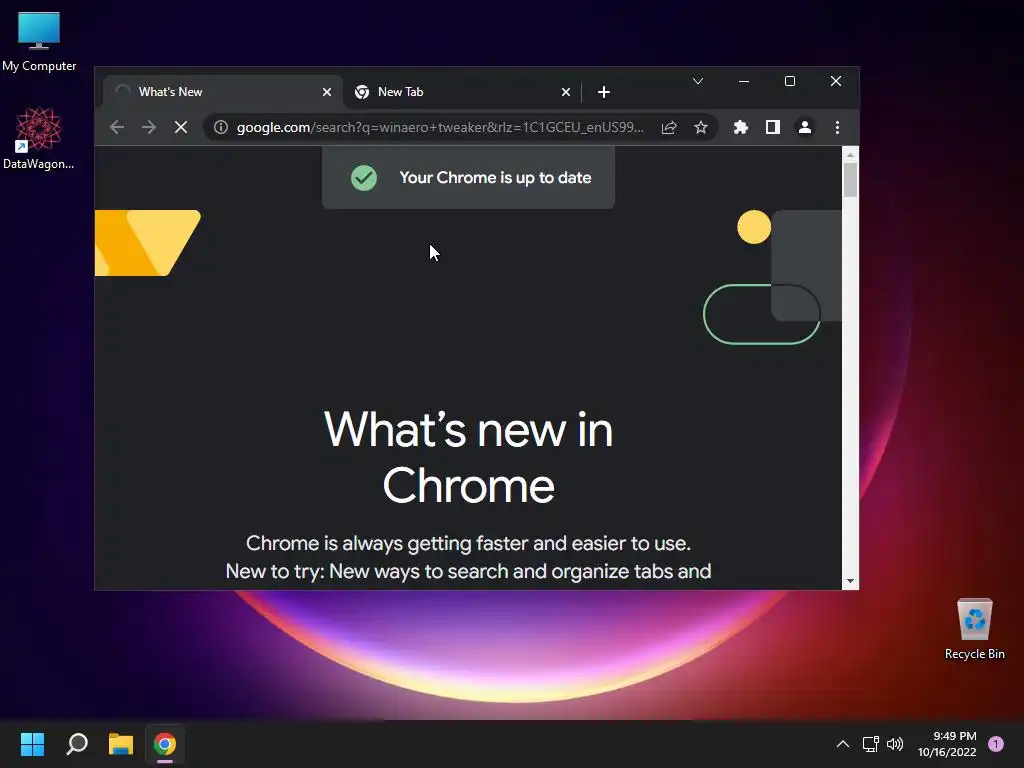1024x768 pixels.
Task: Maximize the Chrome window
Action: tap(790, 81)
